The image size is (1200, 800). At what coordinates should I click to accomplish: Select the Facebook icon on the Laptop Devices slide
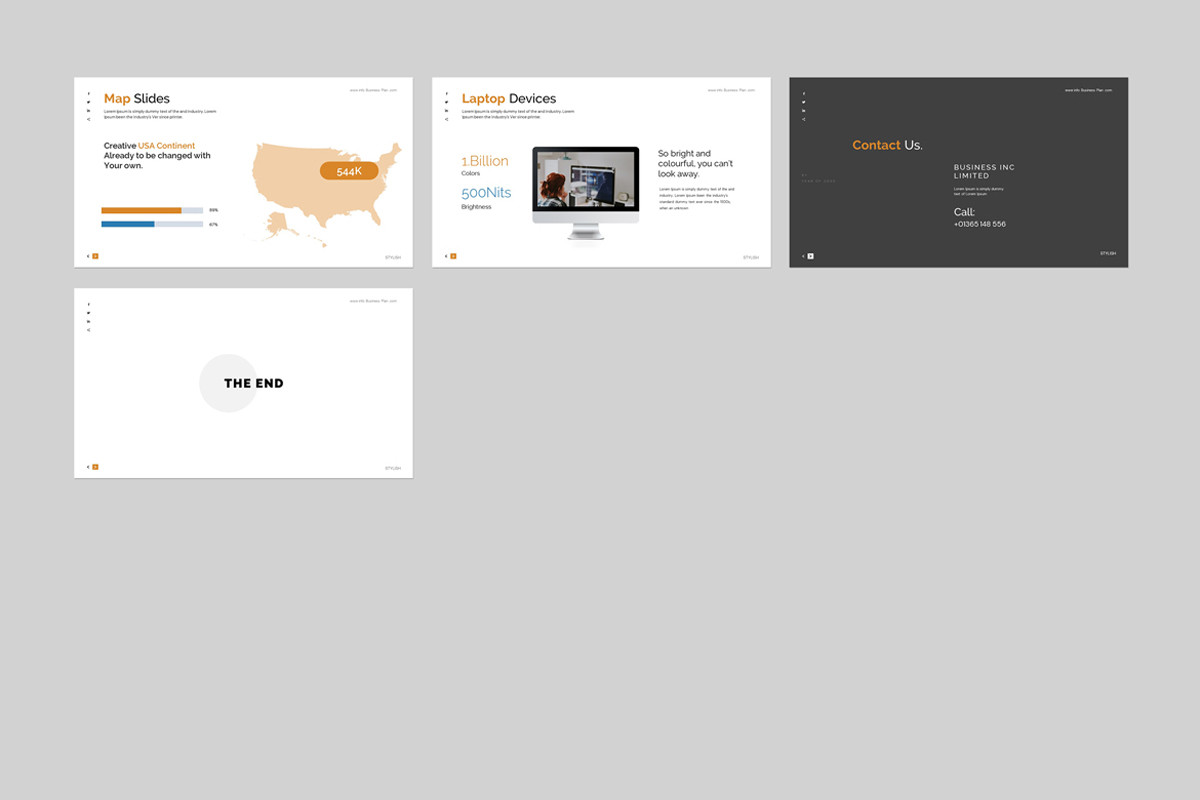(x=447, y=93)
